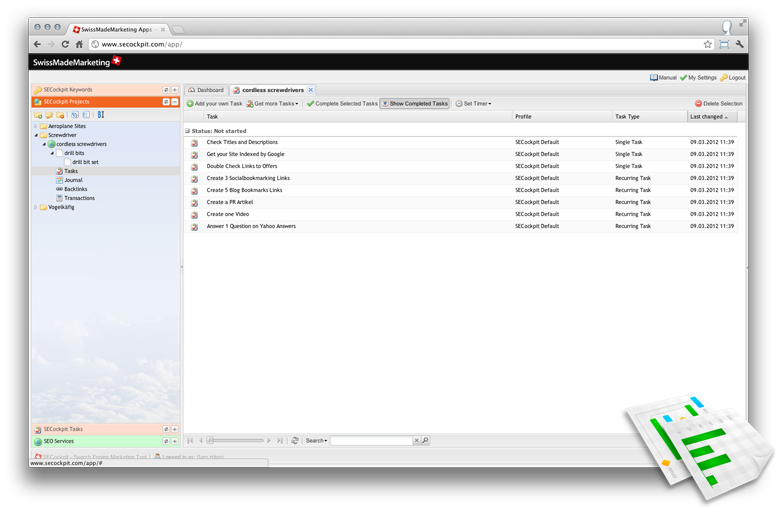Clear the search field with X

(x=417, y=440)
